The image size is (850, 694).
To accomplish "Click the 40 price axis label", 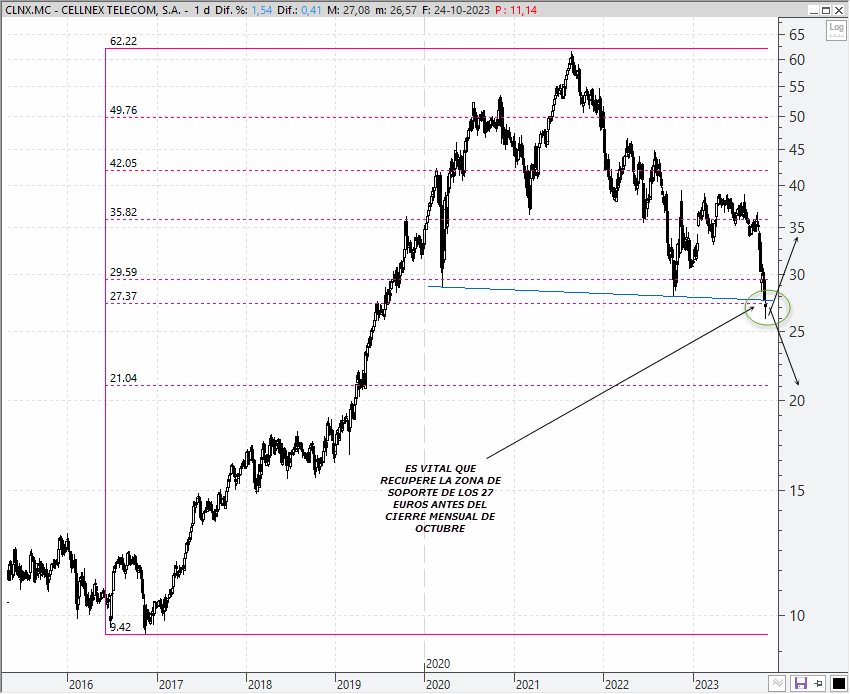I will 797,185.
